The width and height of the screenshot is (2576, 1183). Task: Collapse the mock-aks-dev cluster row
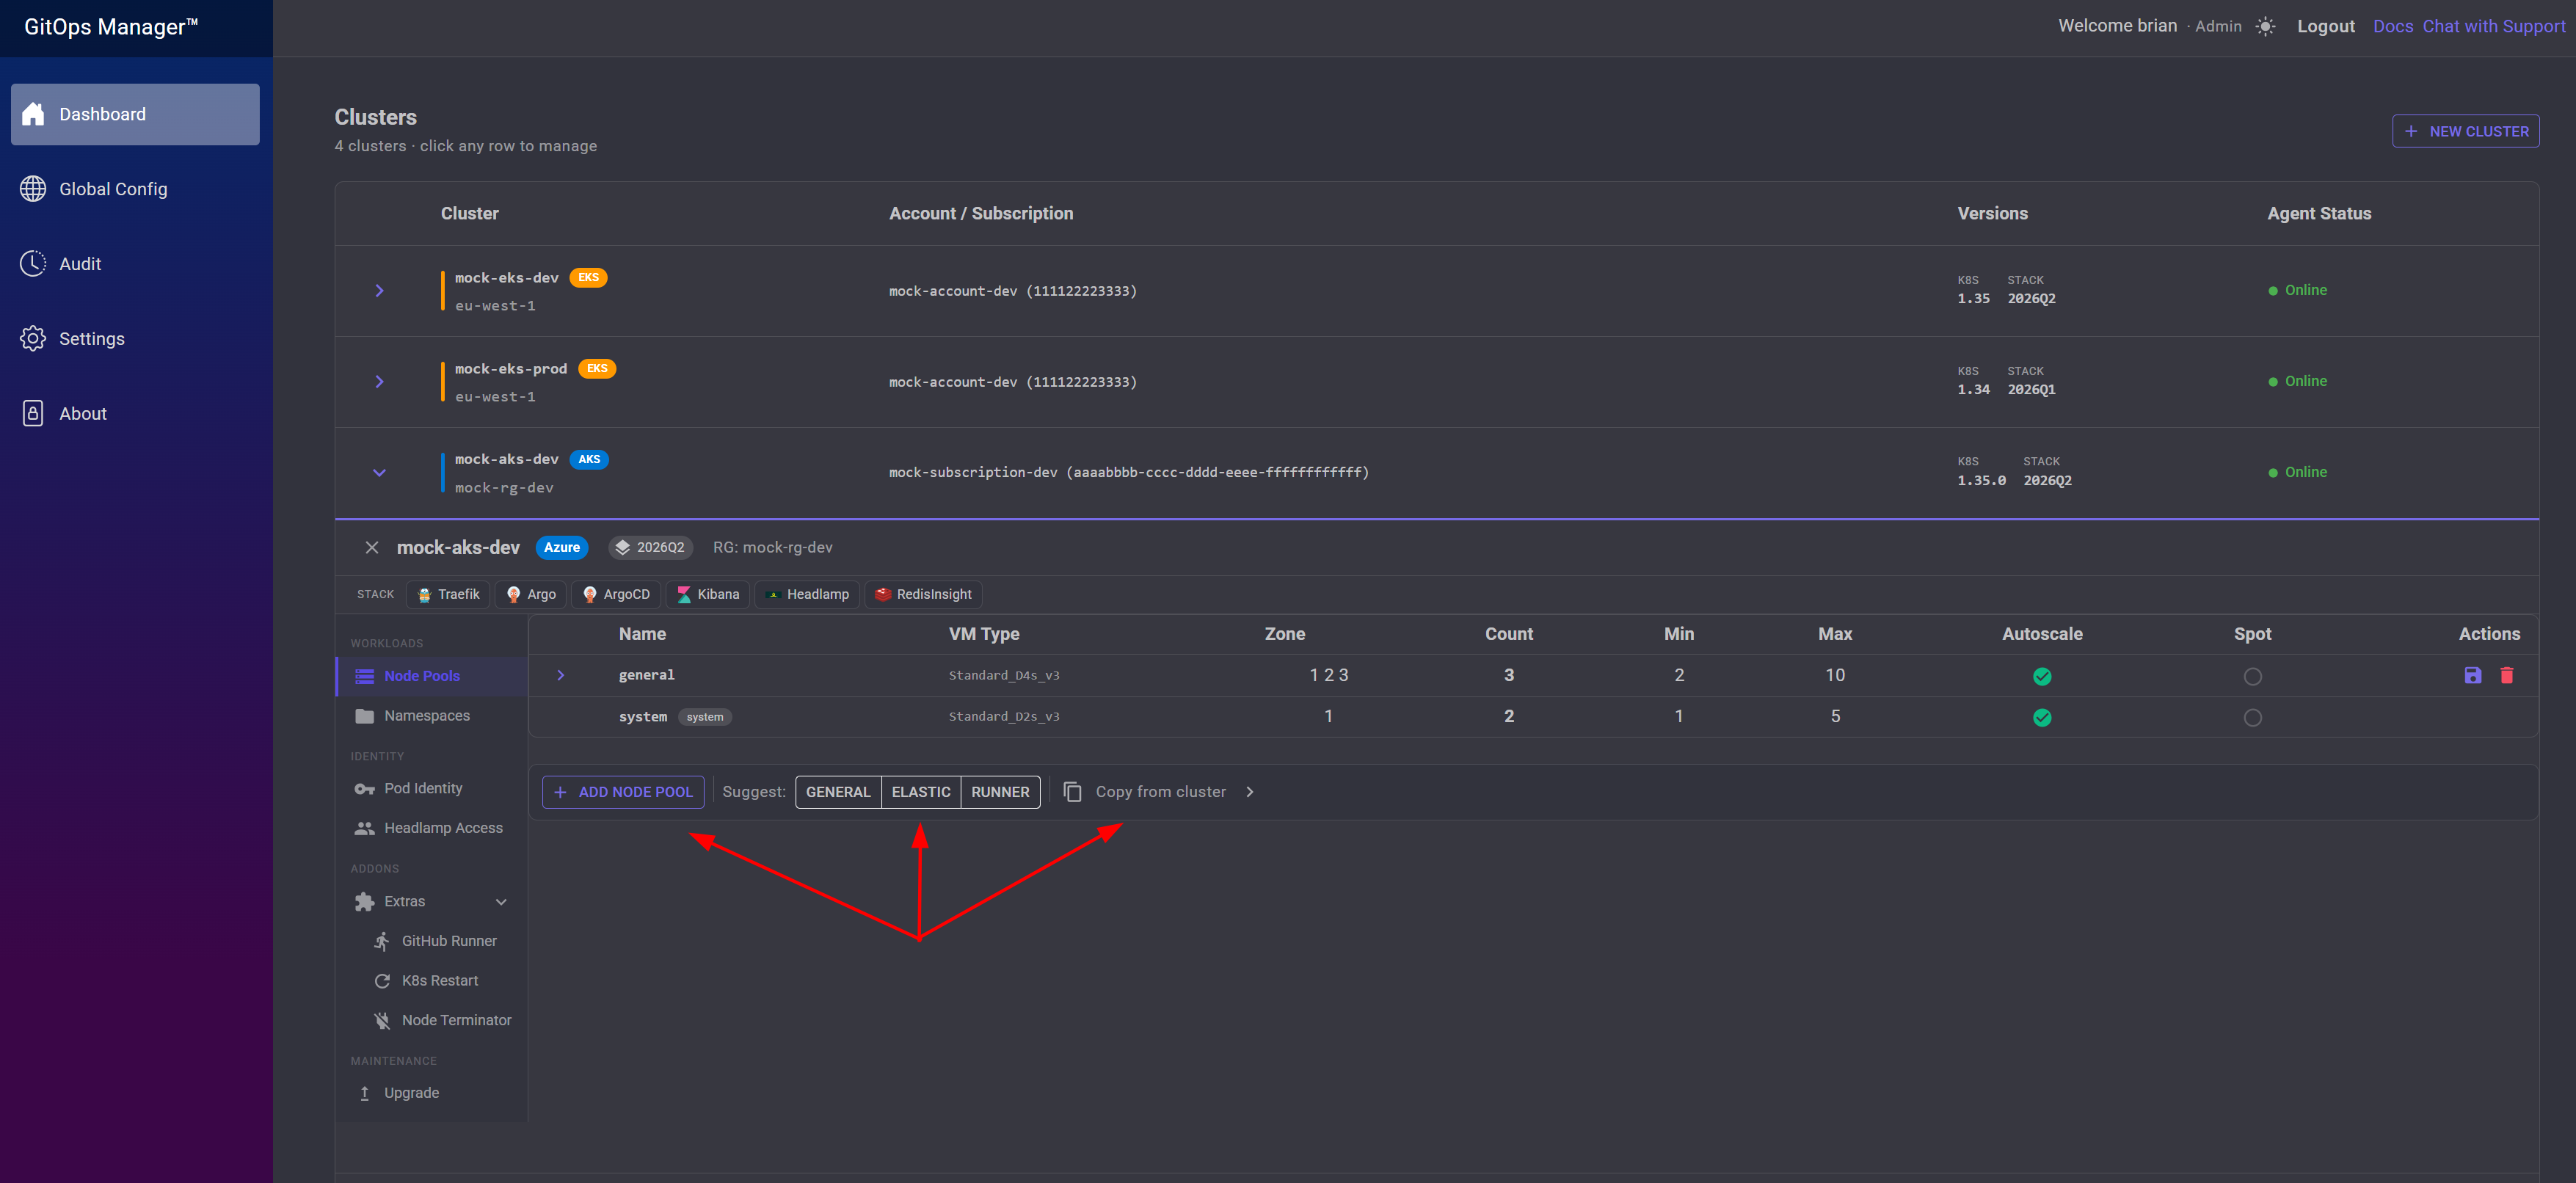pyautogui.click(x=379, y=473)
